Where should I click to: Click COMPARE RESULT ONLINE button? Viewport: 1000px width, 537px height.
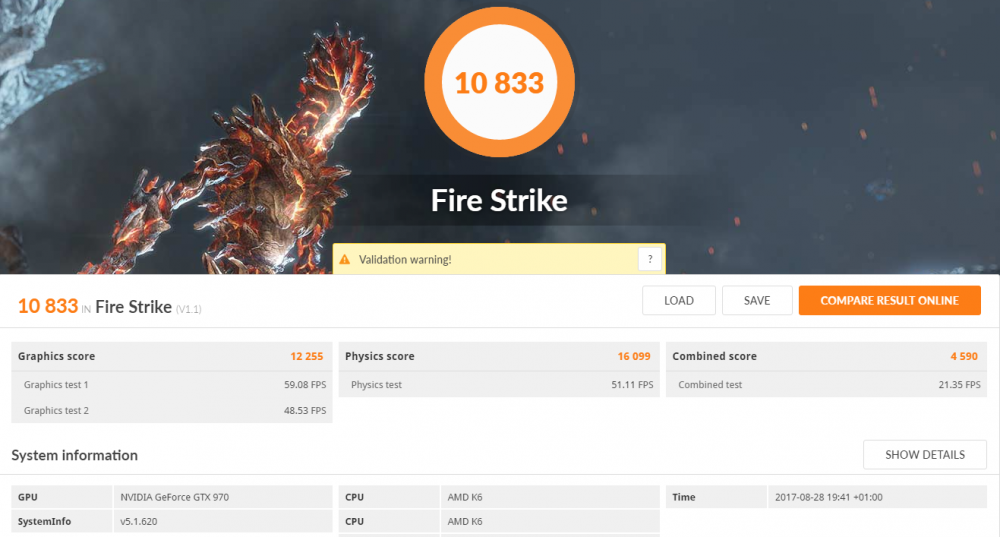(x=890, y=300)
